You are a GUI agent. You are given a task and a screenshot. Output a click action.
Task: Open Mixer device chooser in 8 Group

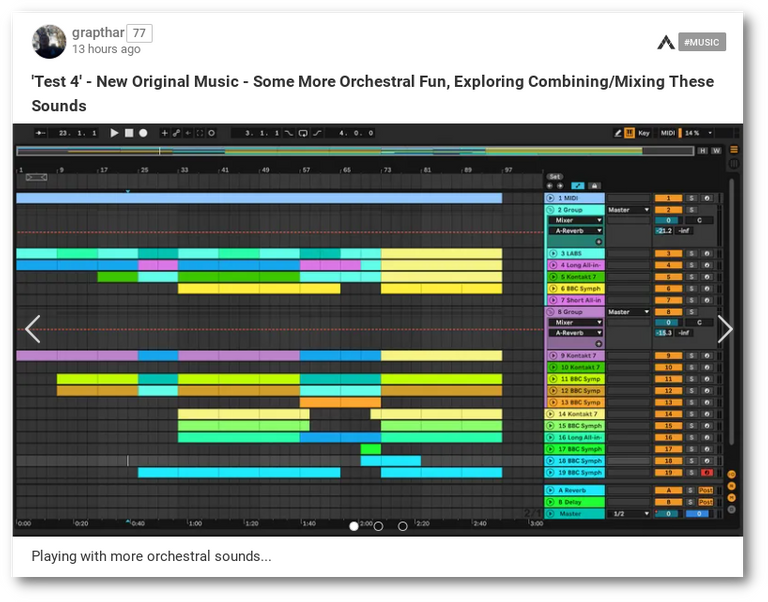click(x=576, y=322)
